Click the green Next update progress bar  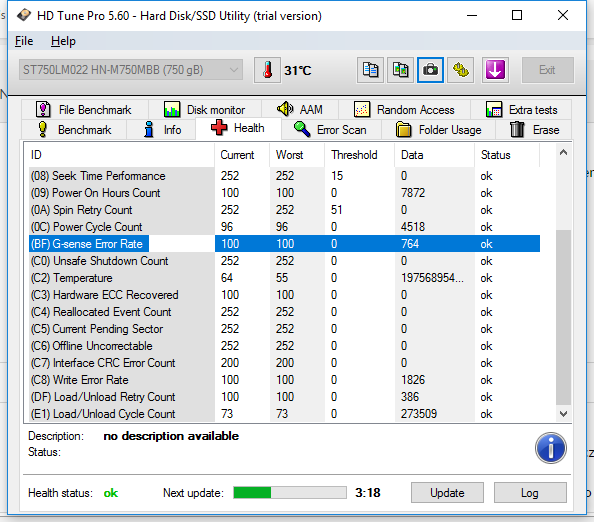[x=290, y=492]
